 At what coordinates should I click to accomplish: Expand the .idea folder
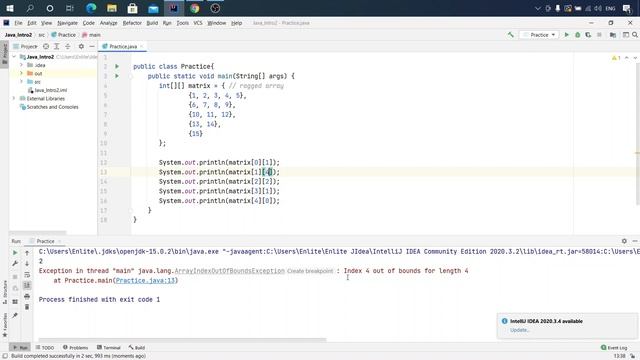[21, 65]
